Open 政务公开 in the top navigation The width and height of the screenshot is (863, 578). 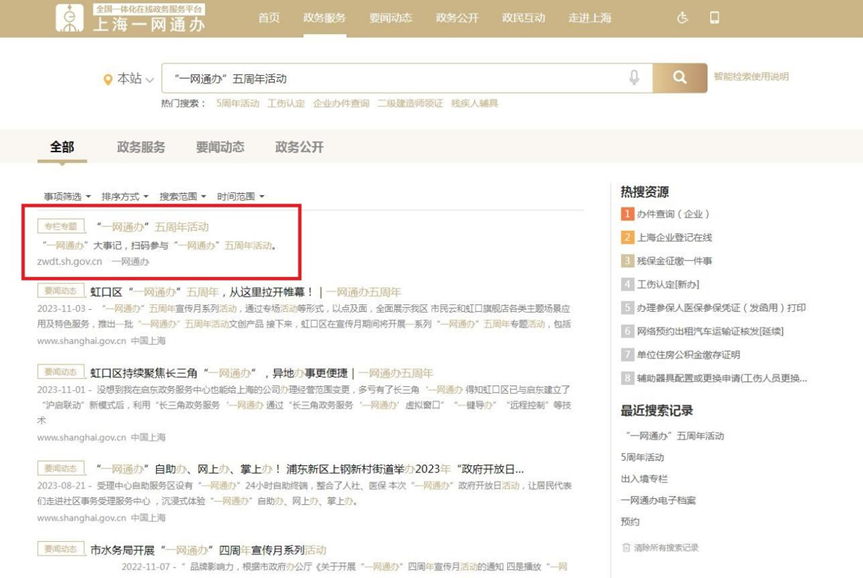tap(457, 18)
